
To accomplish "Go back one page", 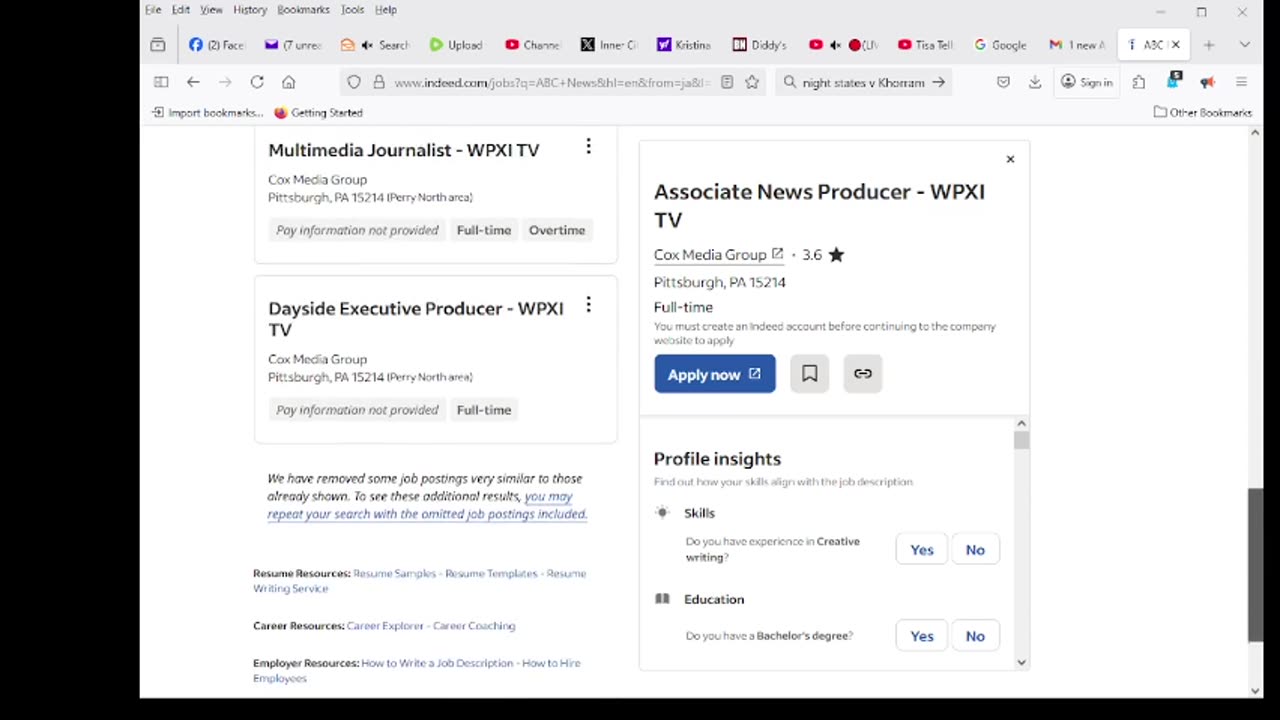I will pos(193,82).
